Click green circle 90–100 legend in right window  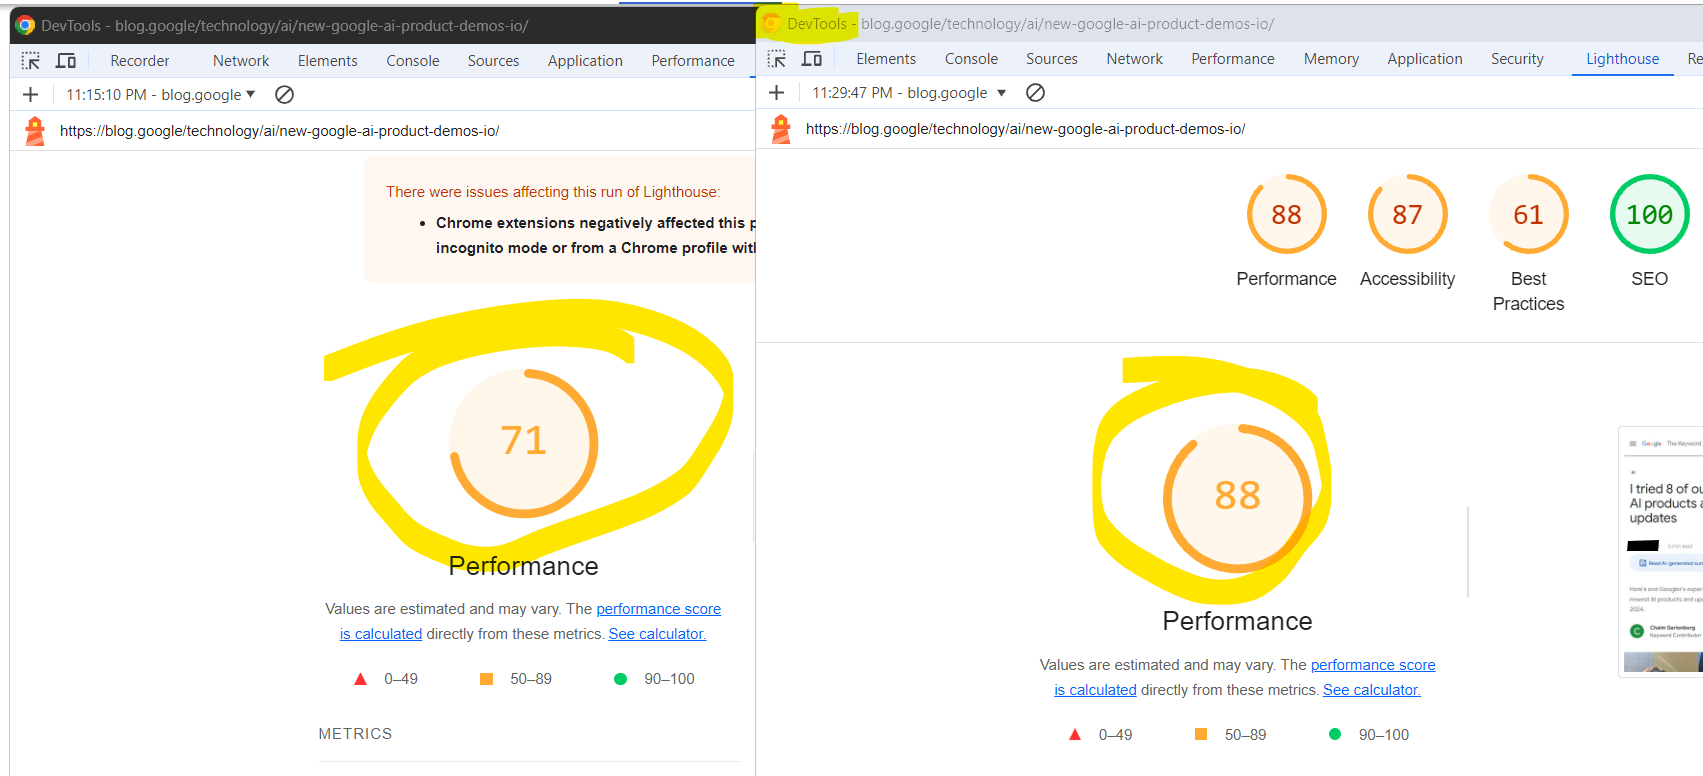1368,735
